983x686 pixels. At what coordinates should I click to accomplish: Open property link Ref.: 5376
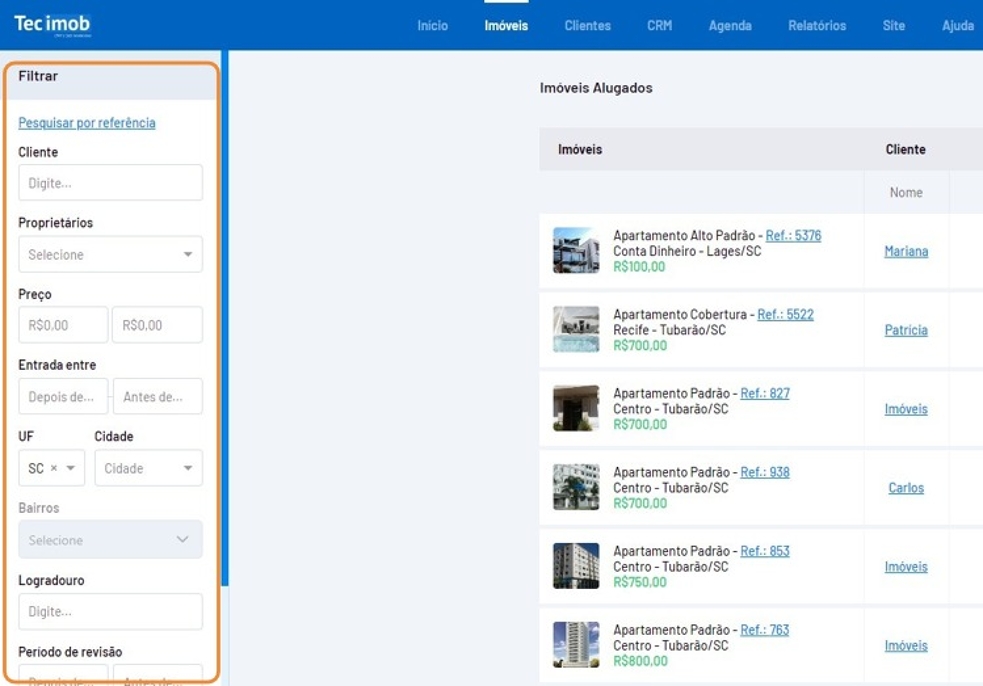click(x=793, y=236)
